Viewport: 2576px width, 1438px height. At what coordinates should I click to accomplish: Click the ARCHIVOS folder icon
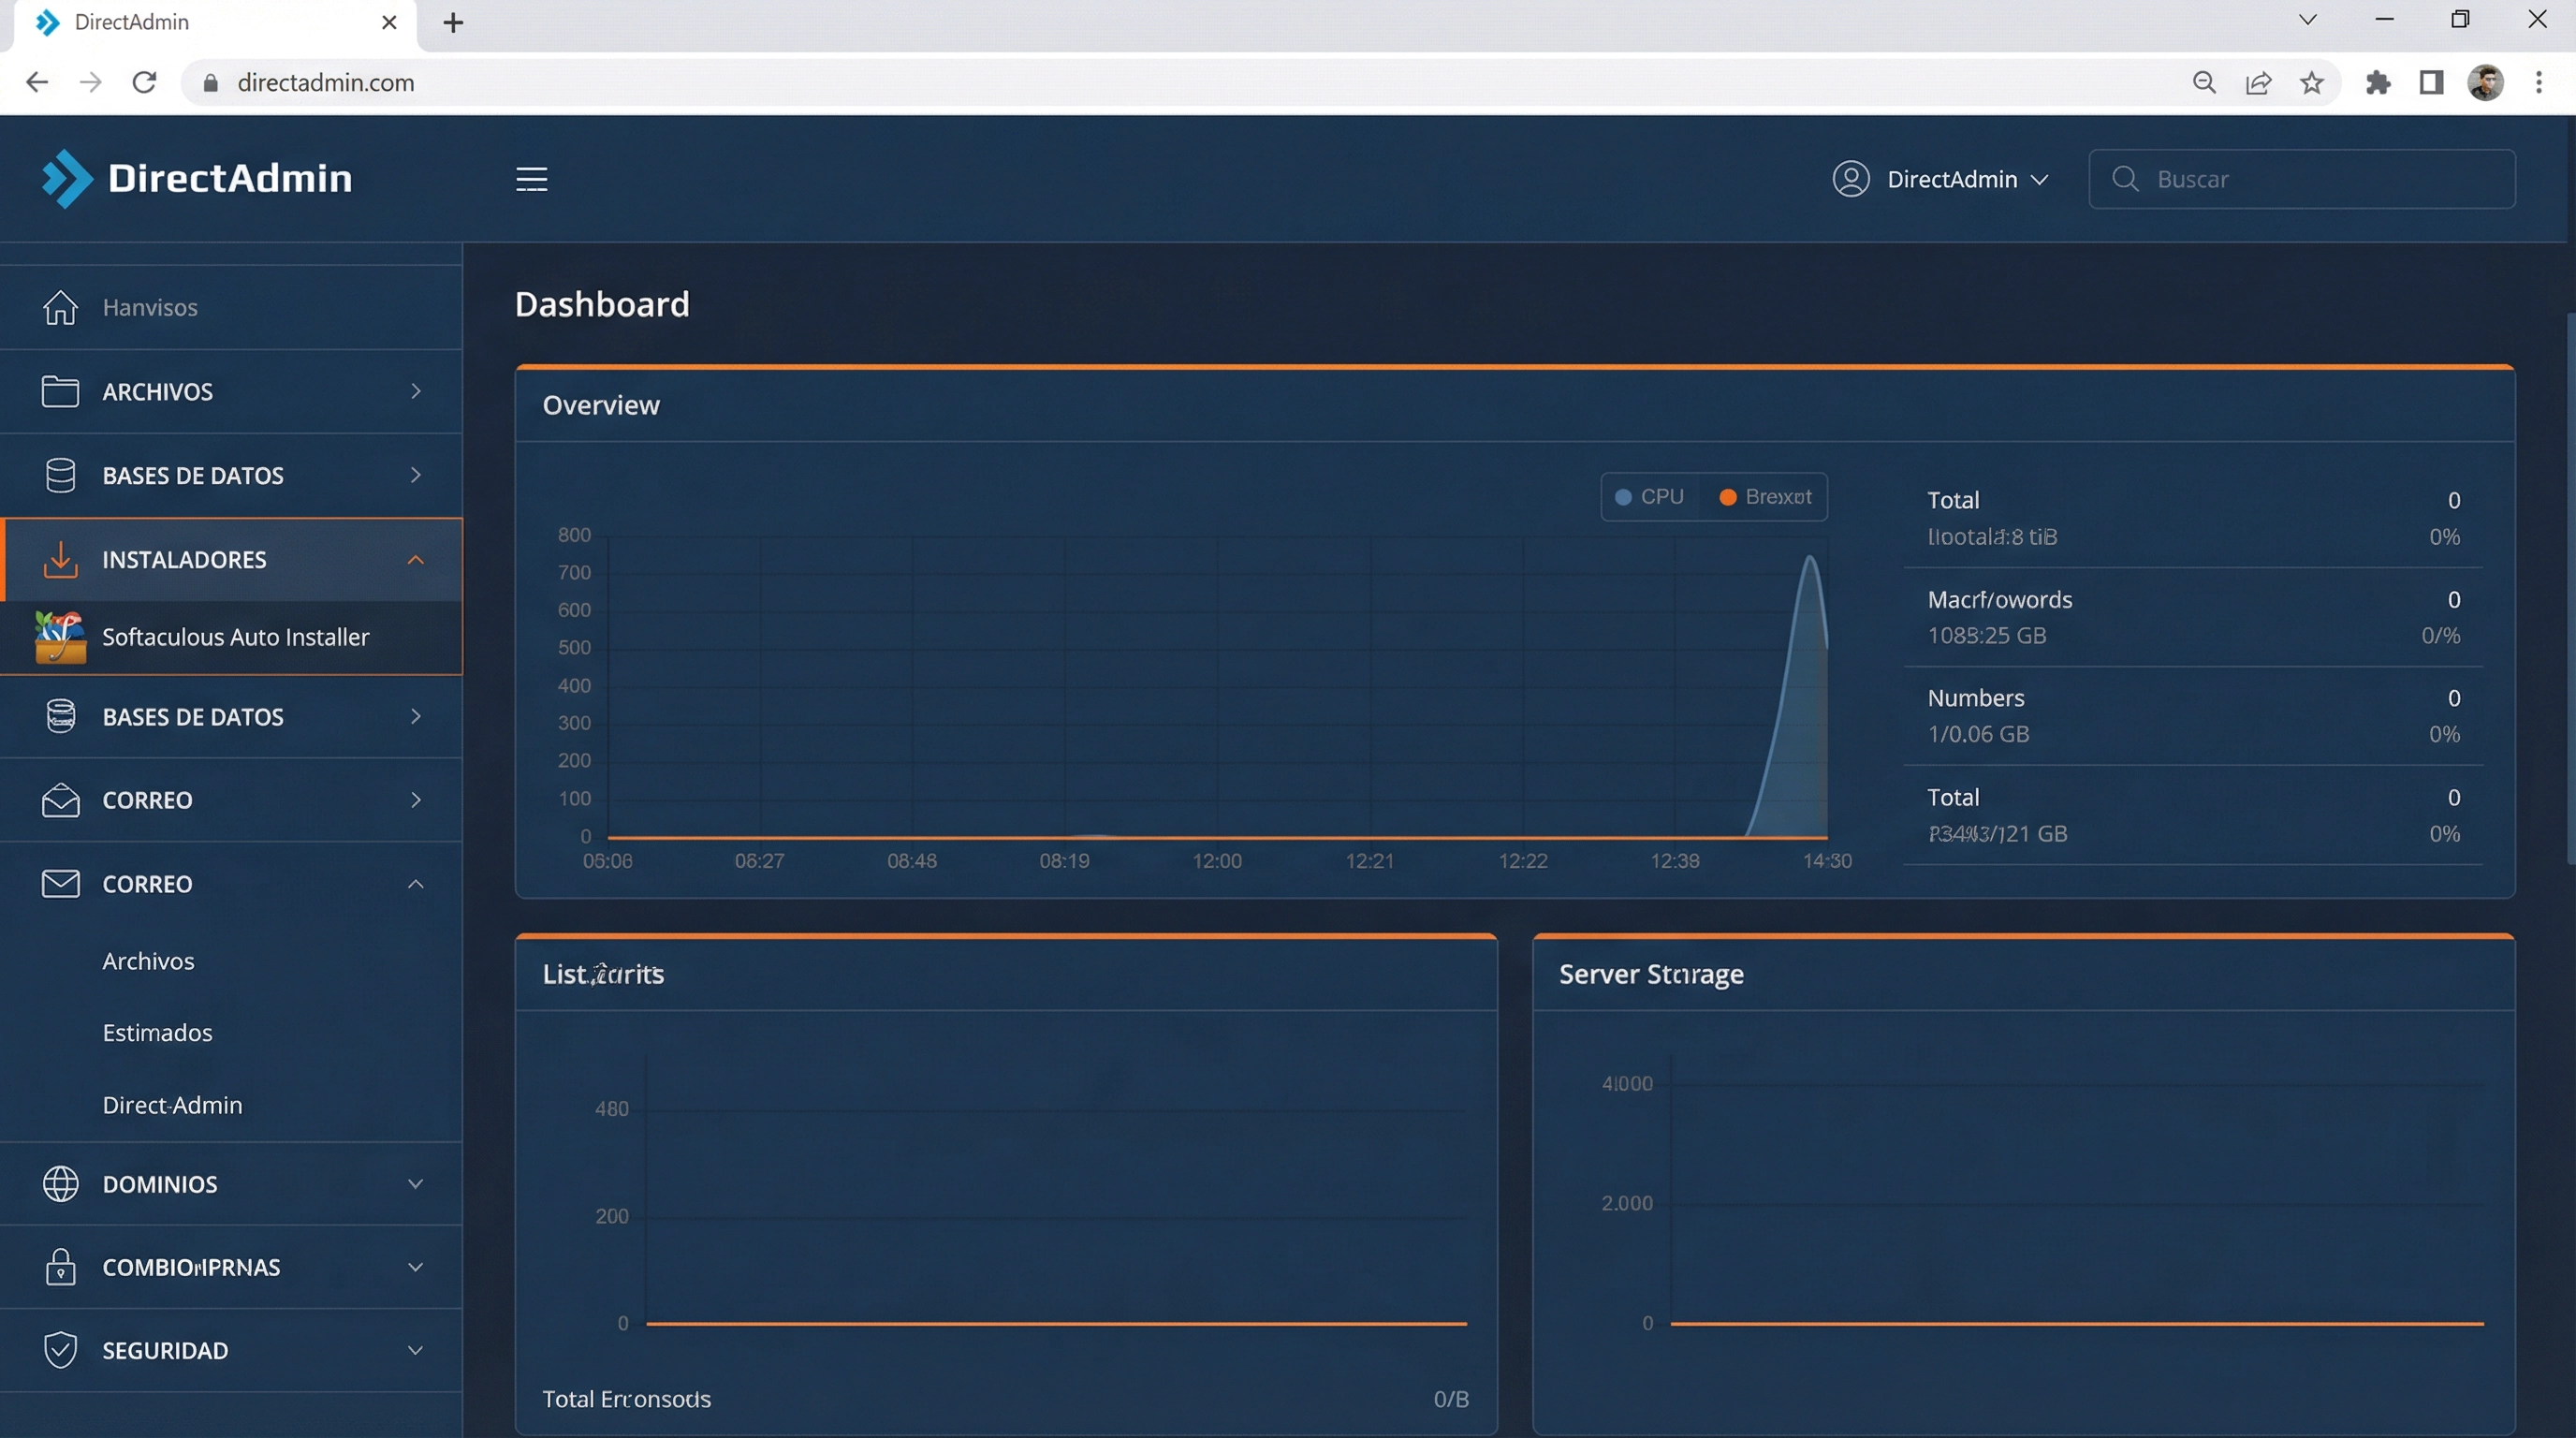point(60,391)
